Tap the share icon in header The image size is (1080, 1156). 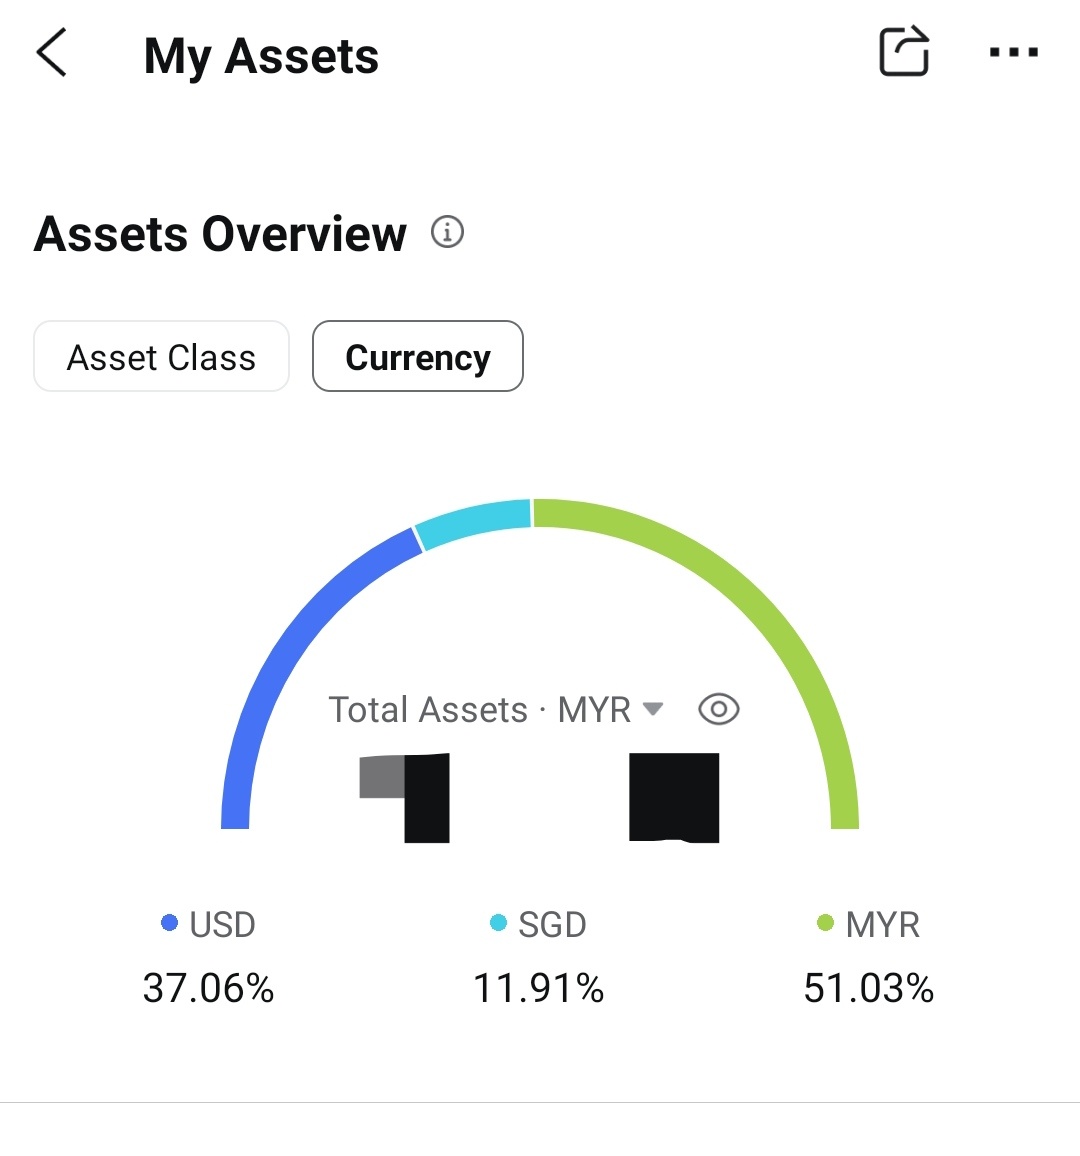click(x=904, y=52)
